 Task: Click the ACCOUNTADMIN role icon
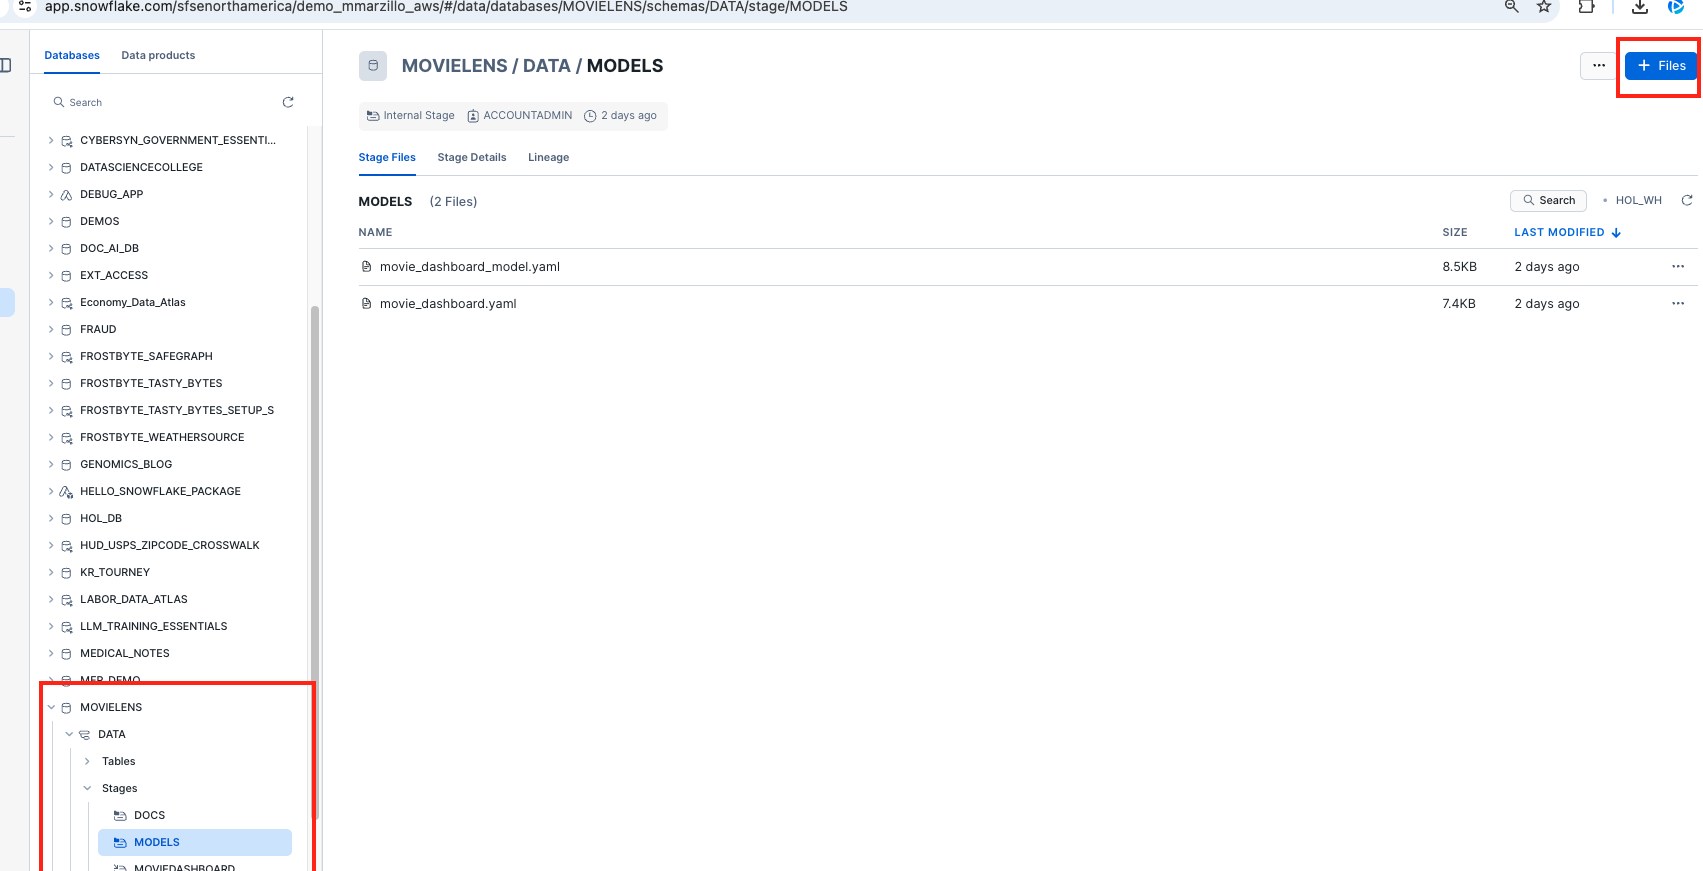(x=473, y=116)
